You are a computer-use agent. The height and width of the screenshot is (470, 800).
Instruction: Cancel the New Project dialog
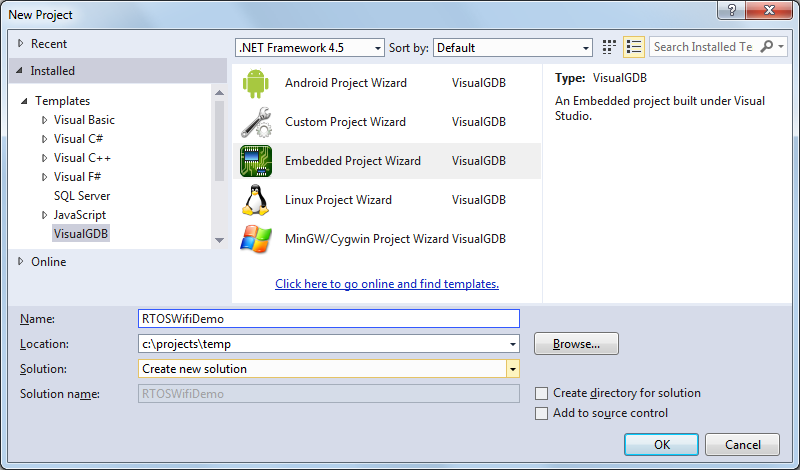pos(742,444)
